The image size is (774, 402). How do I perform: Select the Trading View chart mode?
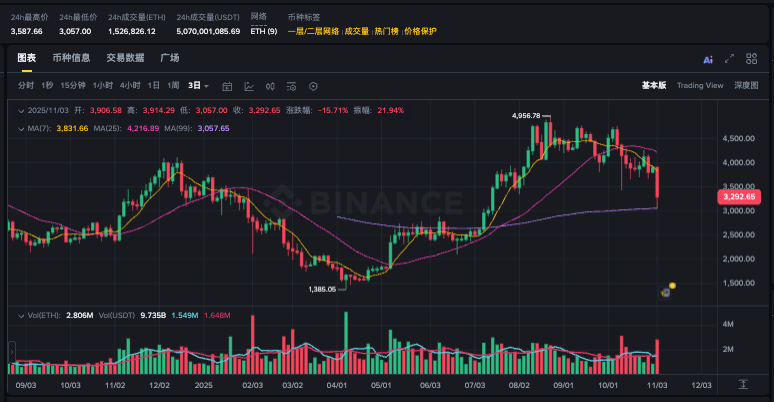[699, 86]
